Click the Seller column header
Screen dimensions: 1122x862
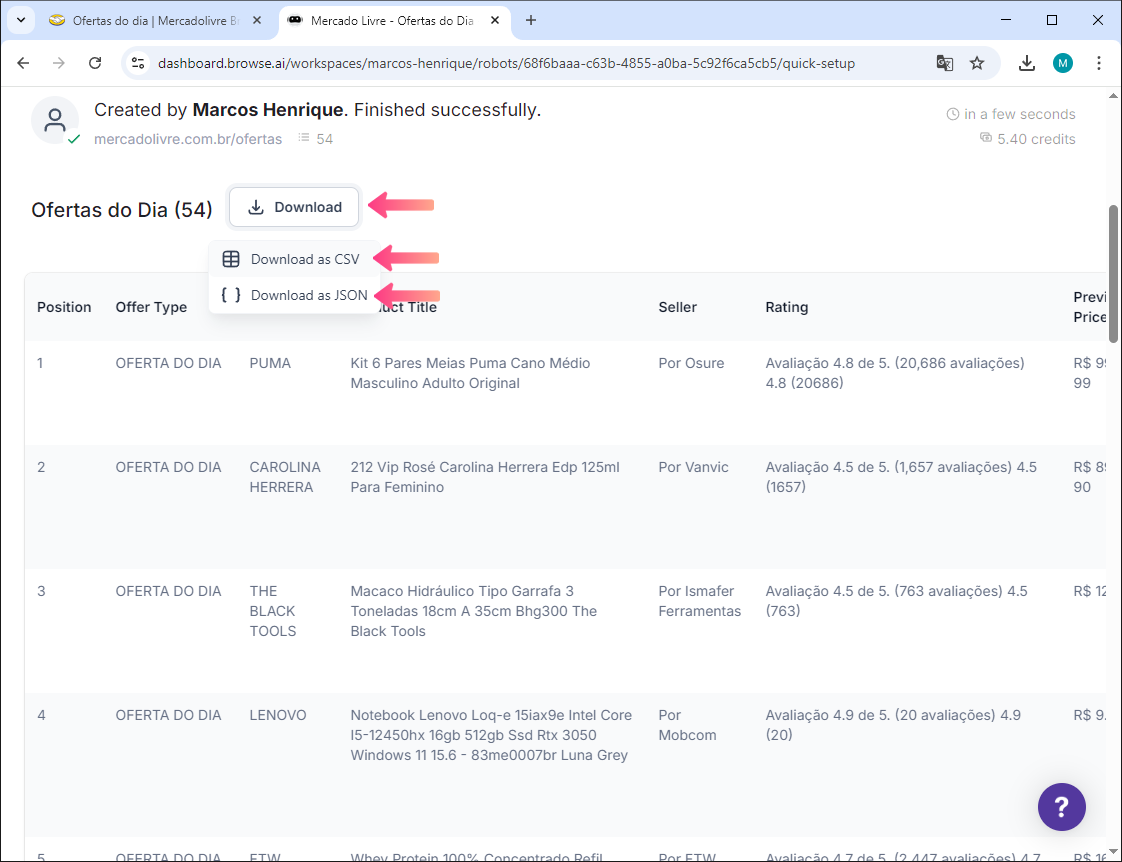(678, 307)
